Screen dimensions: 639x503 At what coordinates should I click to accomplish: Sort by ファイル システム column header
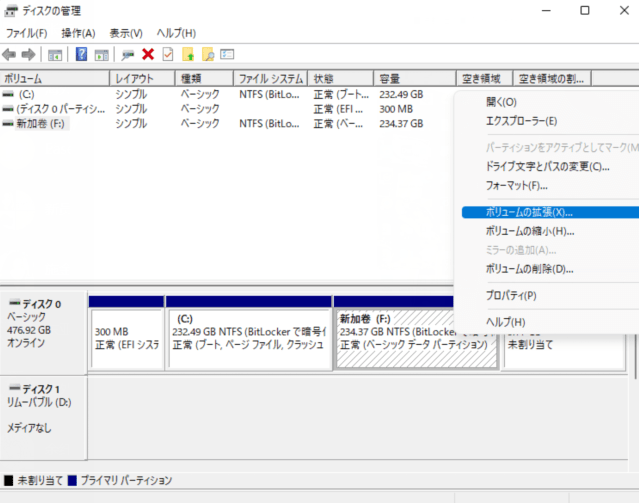tap(271, 78)
